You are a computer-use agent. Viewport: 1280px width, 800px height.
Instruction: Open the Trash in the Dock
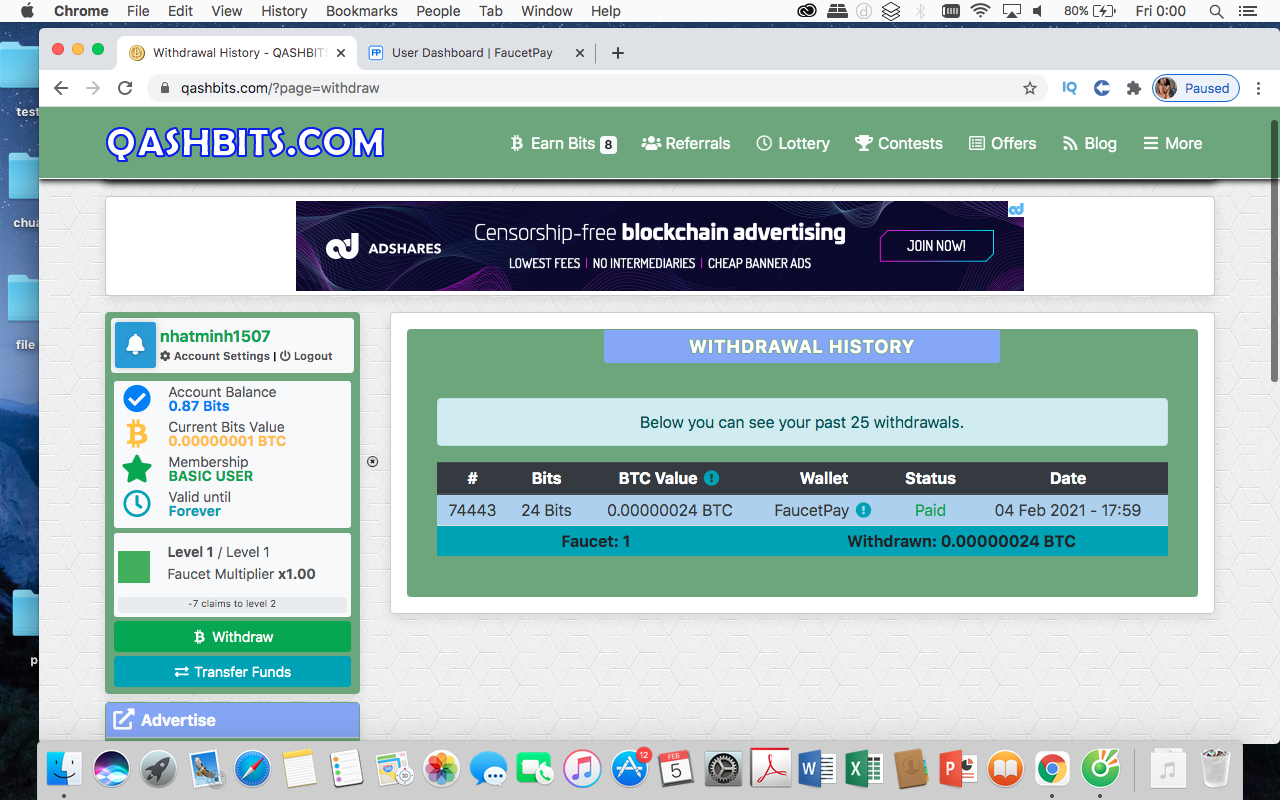1214,769
